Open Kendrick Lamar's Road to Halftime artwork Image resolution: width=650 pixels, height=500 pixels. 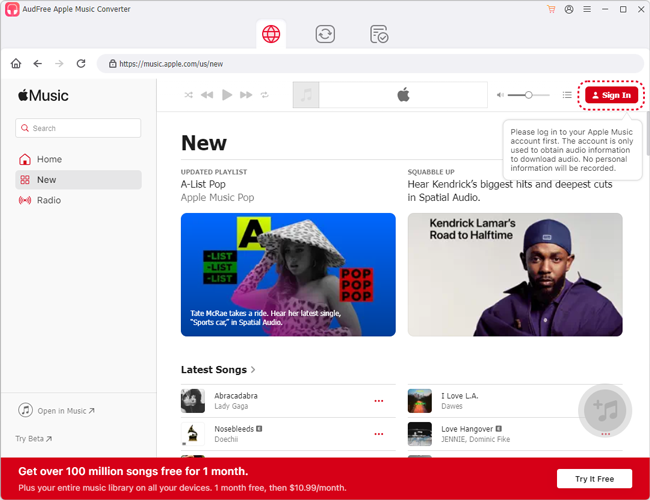coord(515,274)
